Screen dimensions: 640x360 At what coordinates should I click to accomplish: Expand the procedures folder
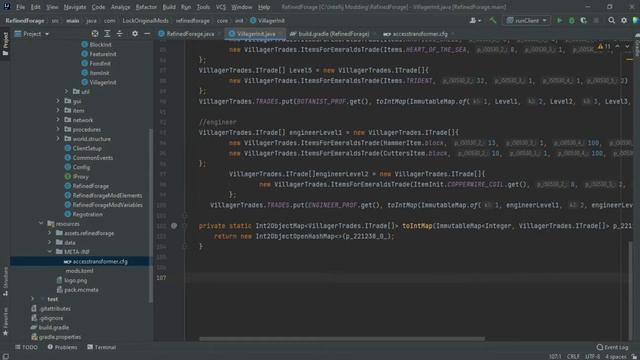58,129
